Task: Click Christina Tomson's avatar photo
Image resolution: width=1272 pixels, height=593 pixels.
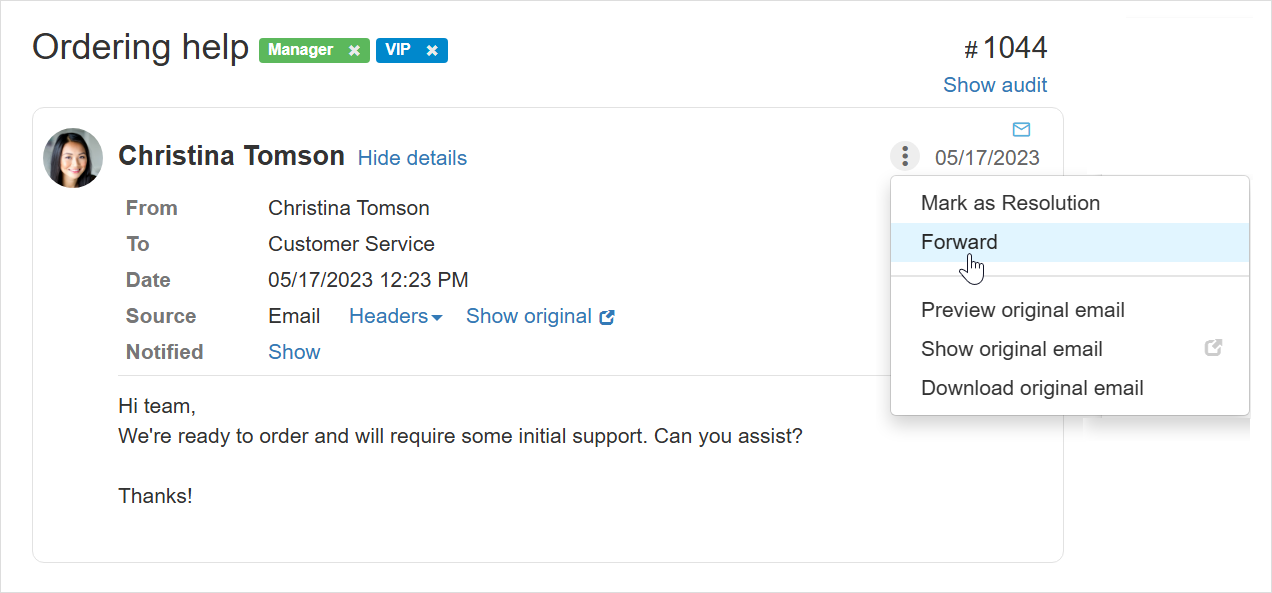Action: pyautogui.click(x=73, y=158)
